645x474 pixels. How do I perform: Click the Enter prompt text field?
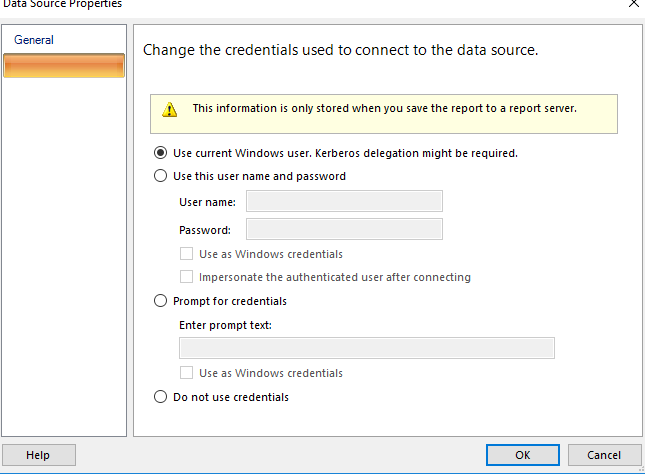click(x=367, y=348)
